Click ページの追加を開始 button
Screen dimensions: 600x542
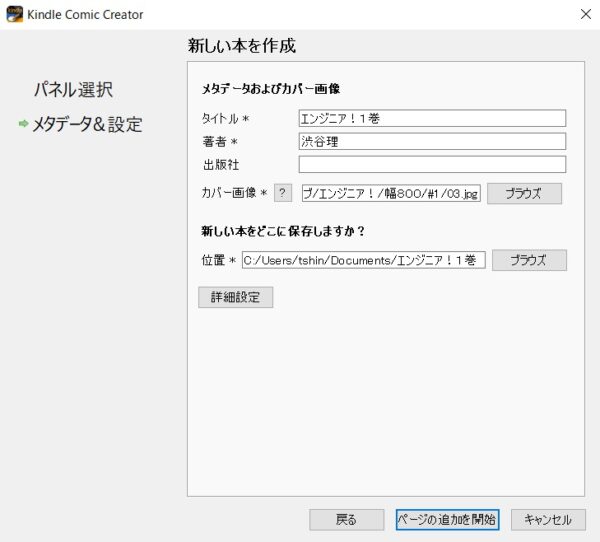[447, 519]
